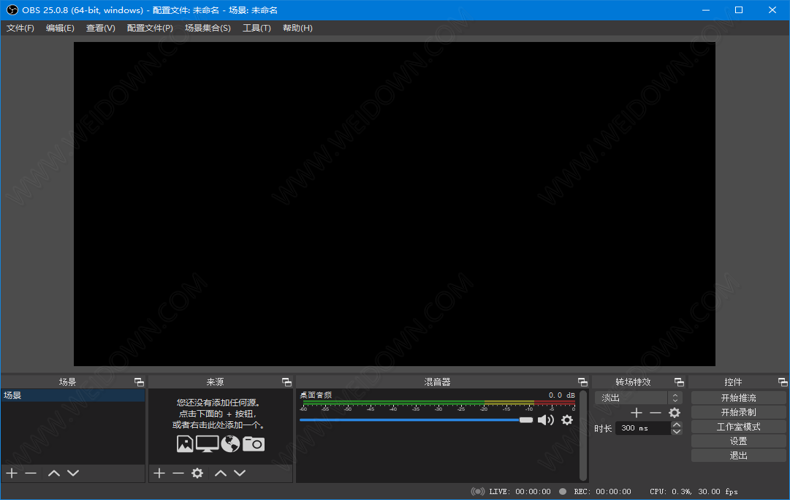The image size is (790, 500).
Task: Click the OBS logo in the title bar
Action: 12,10
